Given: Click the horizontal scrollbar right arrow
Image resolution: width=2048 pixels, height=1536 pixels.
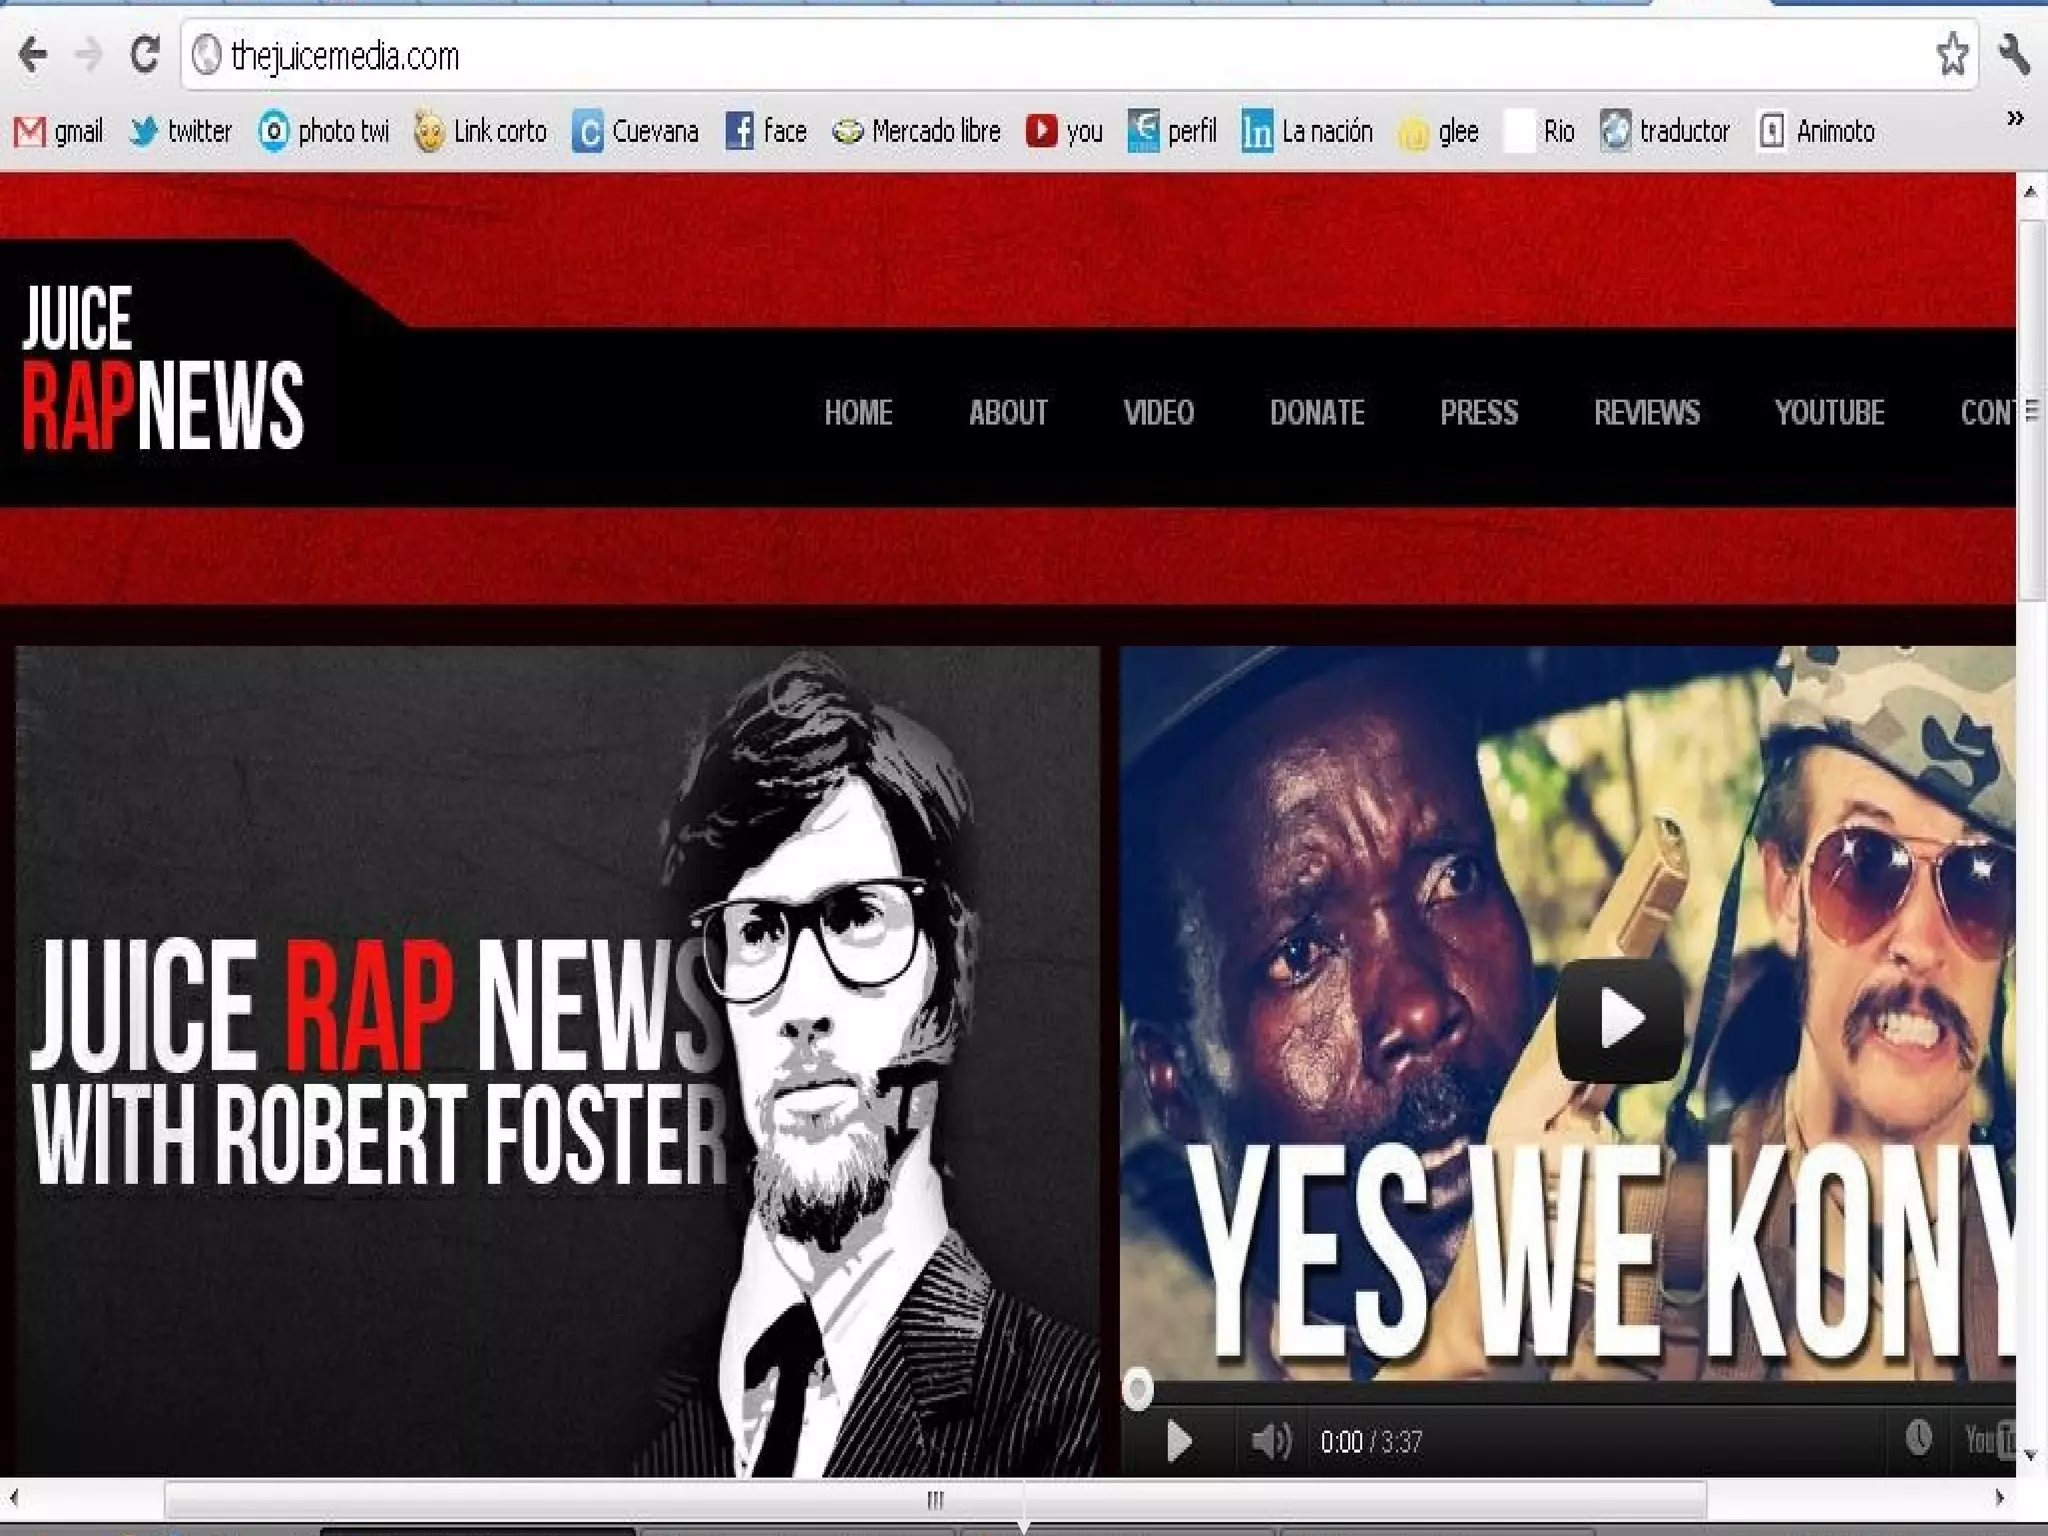Looking at the screenshot, I should click(x=1999, y=1497).
